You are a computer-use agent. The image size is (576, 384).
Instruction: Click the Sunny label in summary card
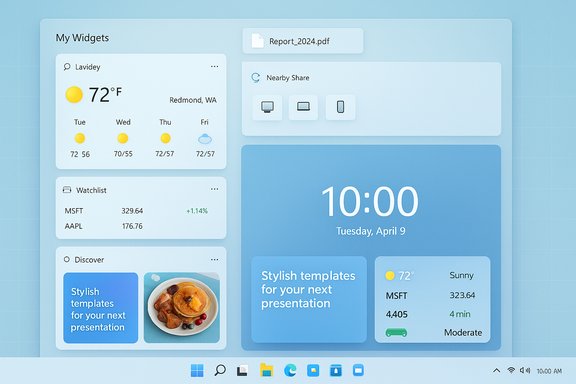click(x=461, y=275)
